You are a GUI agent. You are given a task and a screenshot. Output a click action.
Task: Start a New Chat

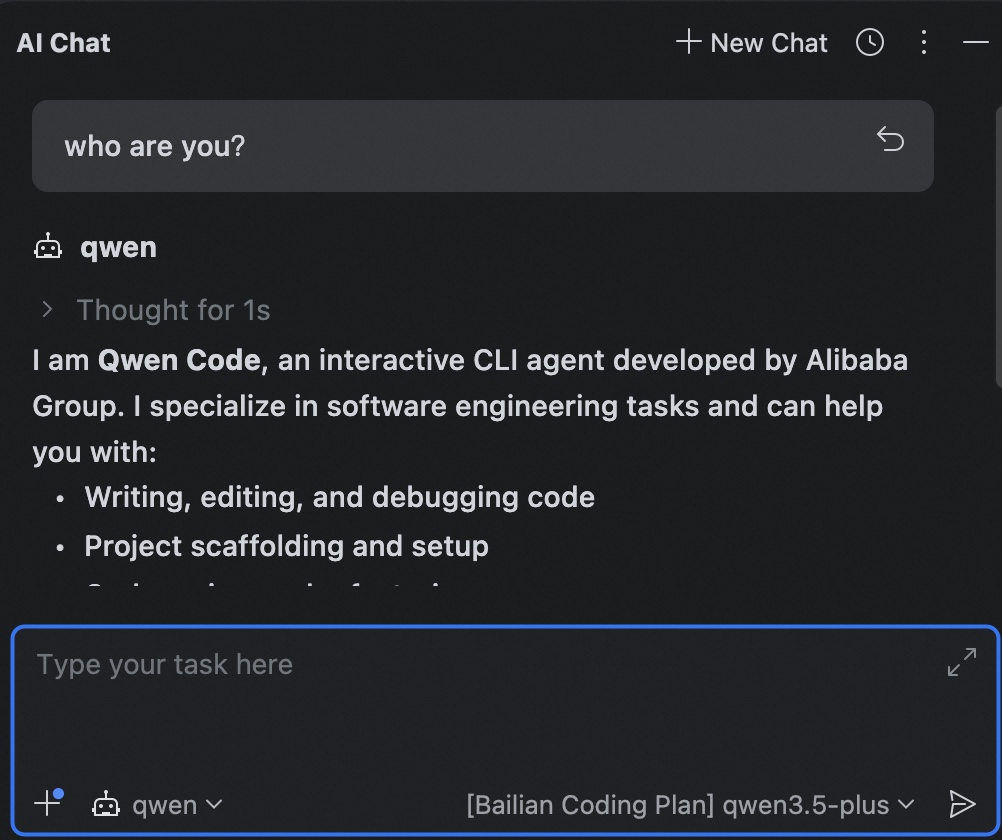click(x=752, y=43)
